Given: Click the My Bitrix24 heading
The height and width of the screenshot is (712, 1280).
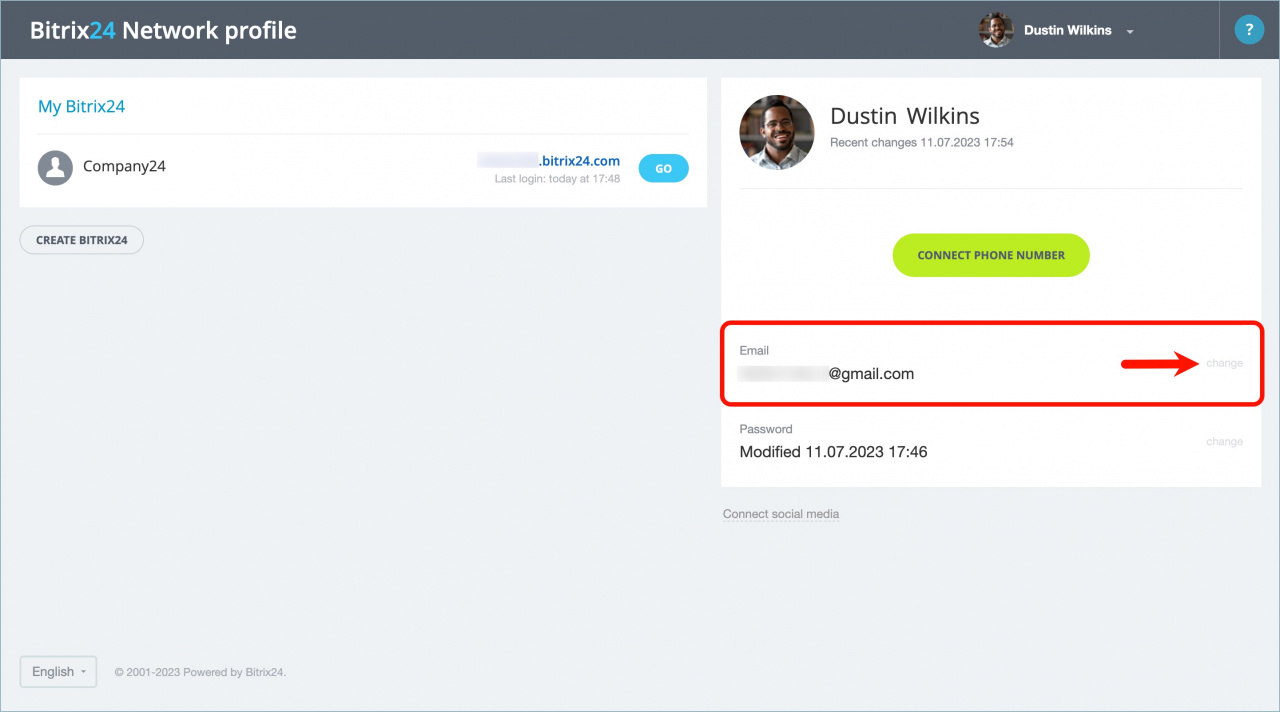Looking at the screenshot, I should coord(81,106).
